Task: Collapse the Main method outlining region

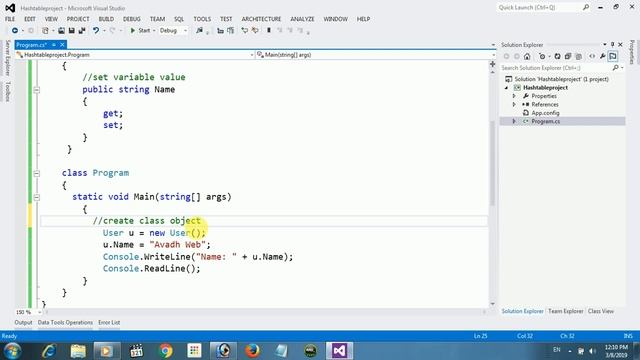Action: [x=36, y=198]
